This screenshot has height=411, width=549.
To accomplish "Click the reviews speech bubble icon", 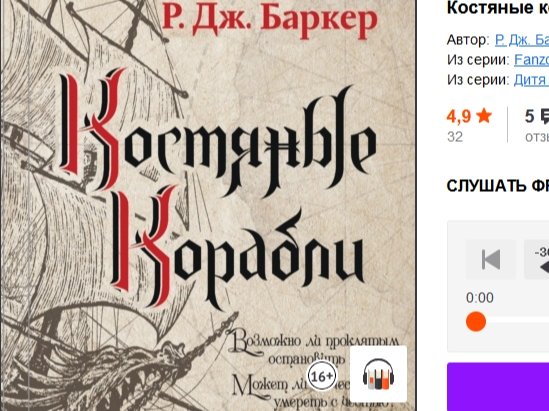I will pyautogui.click(x=545, y=117).
